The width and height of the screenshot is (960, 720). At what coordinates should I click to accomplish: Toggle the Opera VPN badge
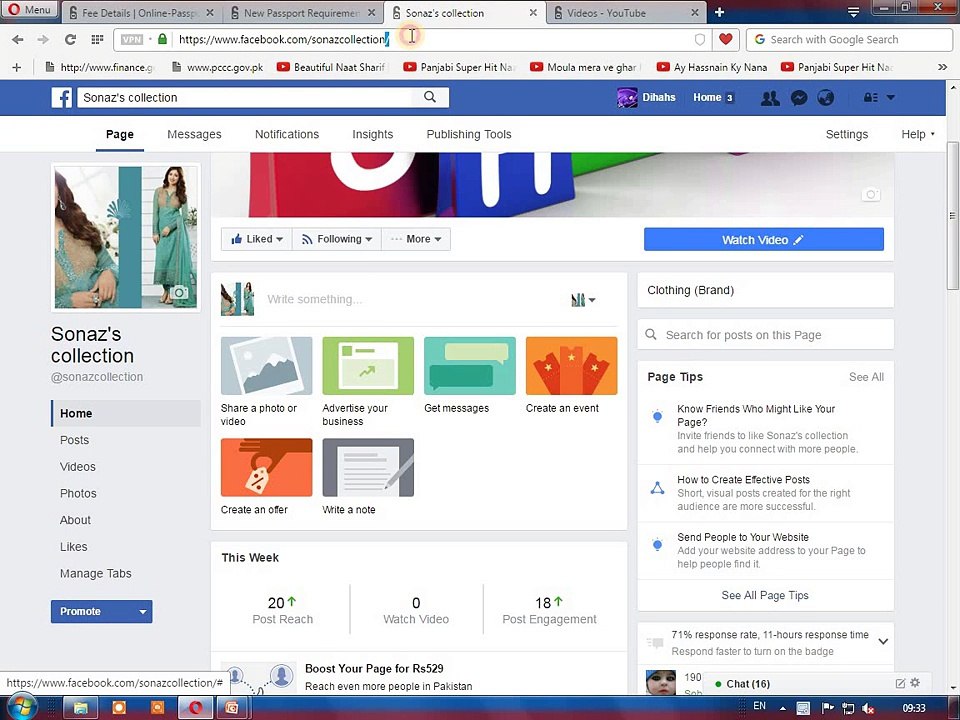pos(132,39)
